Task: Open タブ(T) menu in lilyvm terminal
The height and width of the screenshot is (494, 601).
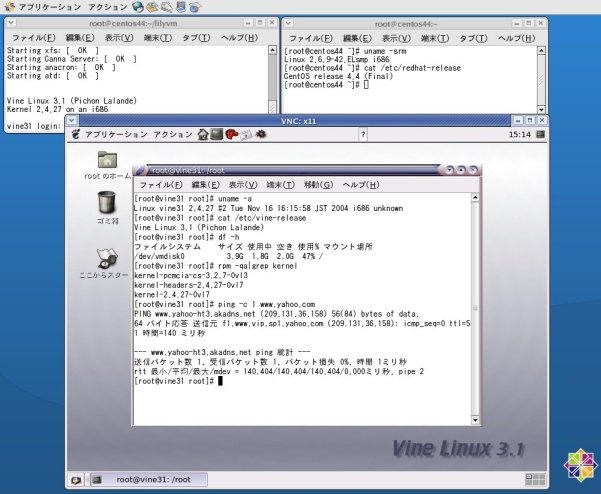Action: [x=196, y=38]
